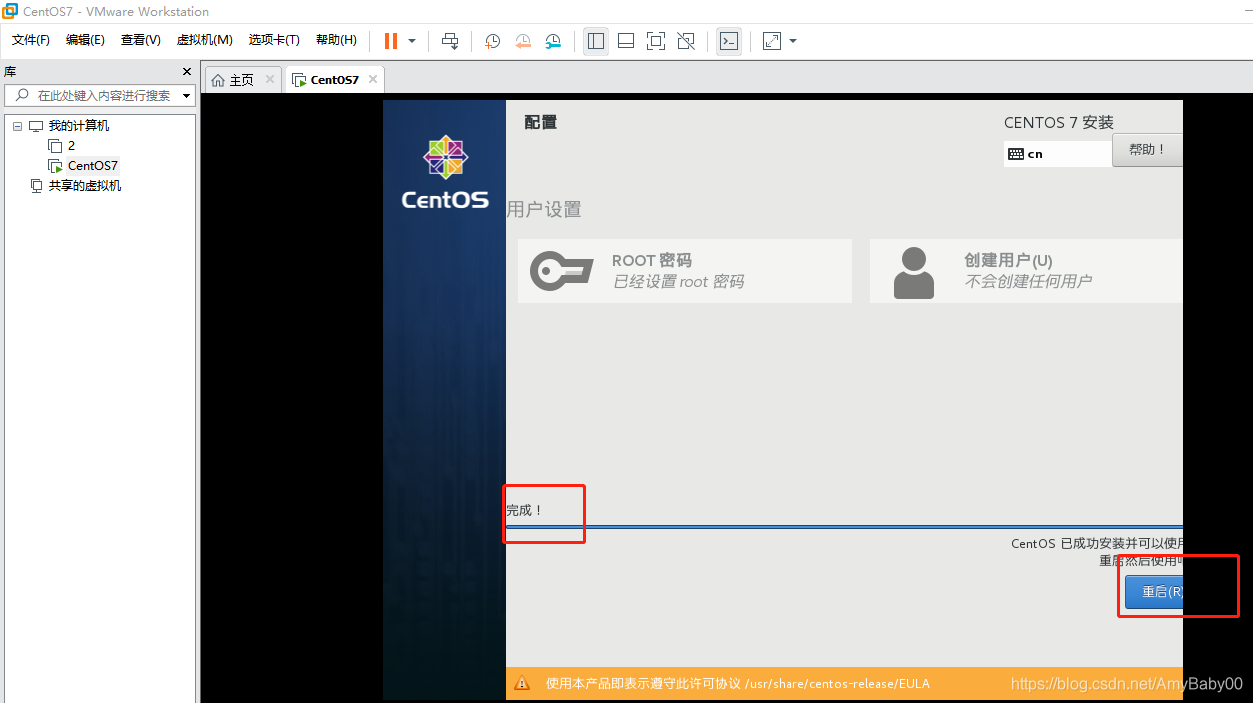Enter full screen mode icon

(x=656, y=41)
